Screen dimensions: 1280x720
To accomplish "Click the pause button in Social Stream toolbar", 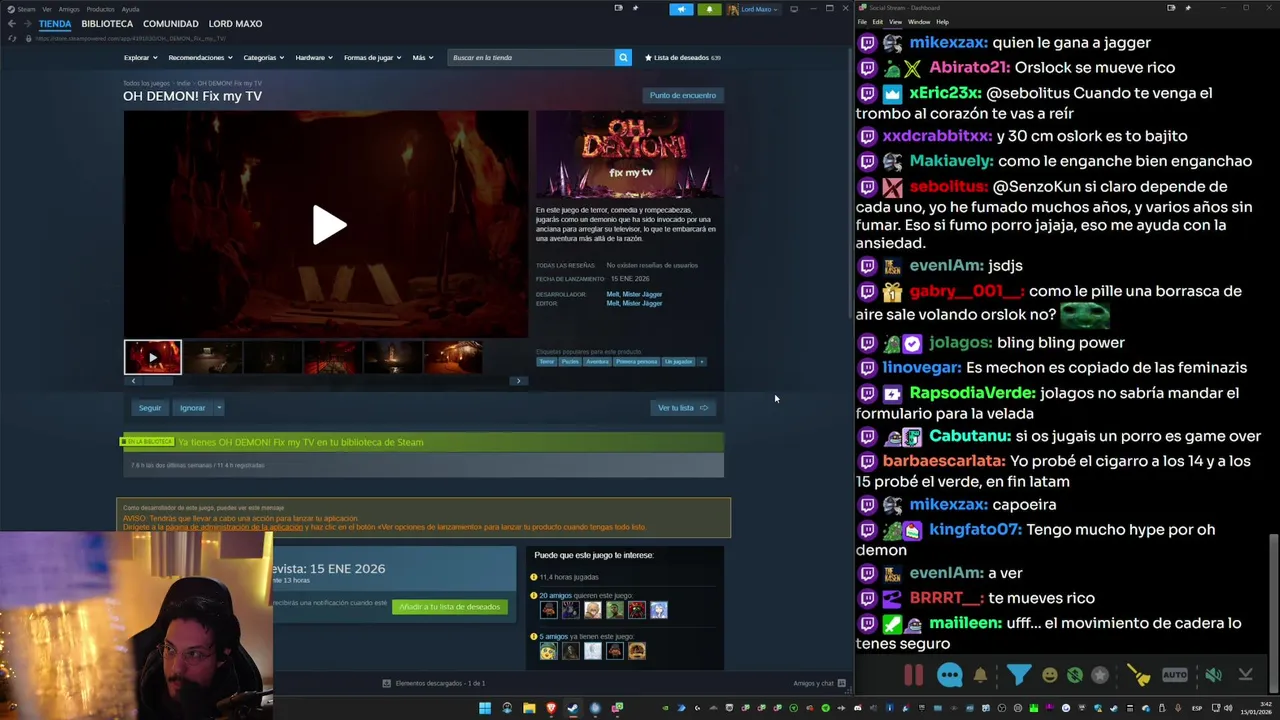I will (x=913, y=675).
